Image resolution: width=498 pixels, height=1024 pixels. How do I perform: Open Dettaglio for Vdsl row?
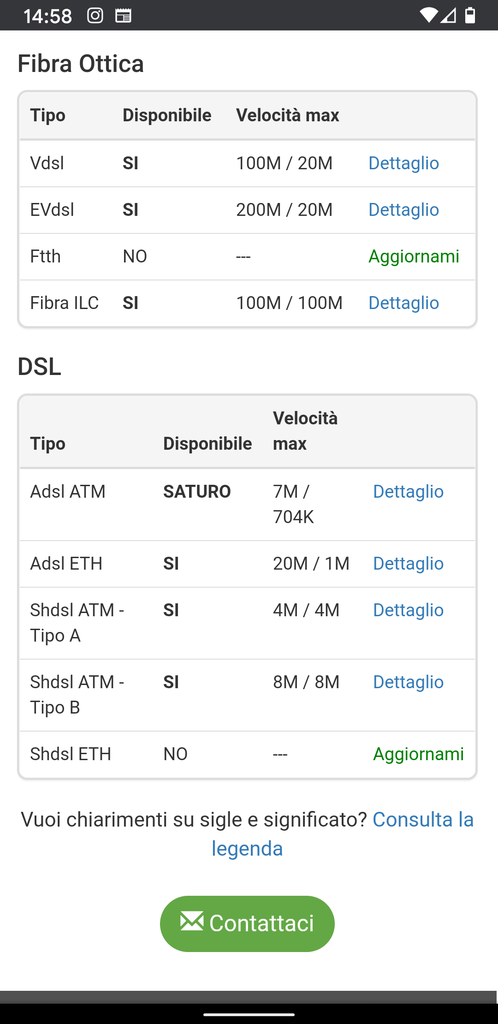[x=403, y=163]
